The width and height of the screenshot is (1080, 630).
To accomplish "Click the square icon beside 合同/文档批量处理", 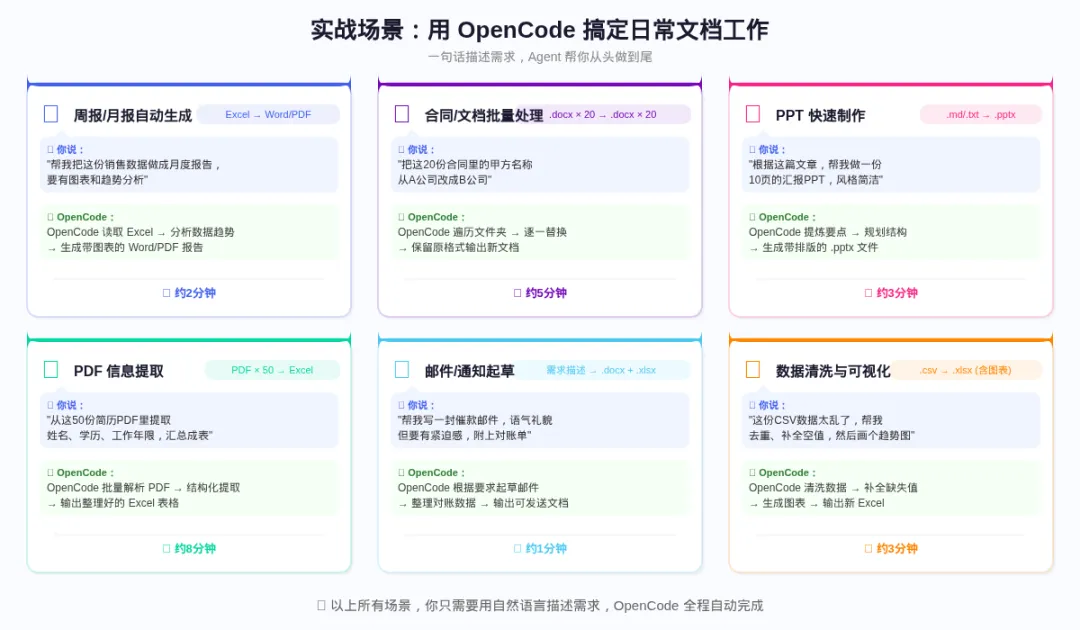I will pyautogui.click(x=402, y=114).
